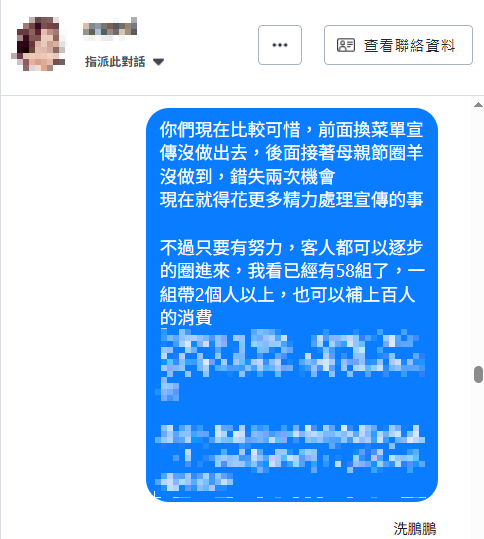Viewport: 484px width, 539px height.
Task: Click the line ending 錯失兩次機會
Action: 248,176
